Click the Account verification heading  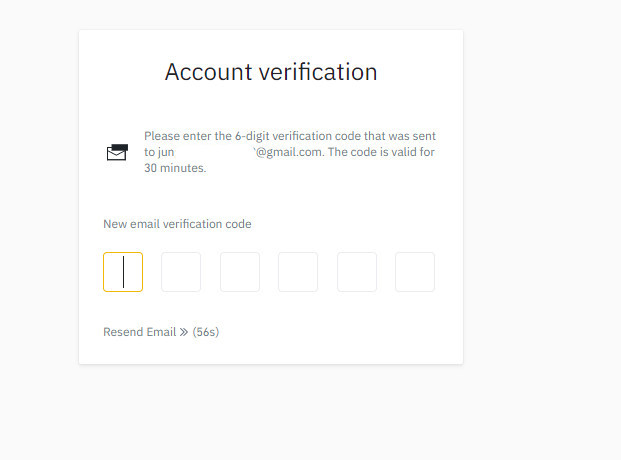click(x=271, y=72)
